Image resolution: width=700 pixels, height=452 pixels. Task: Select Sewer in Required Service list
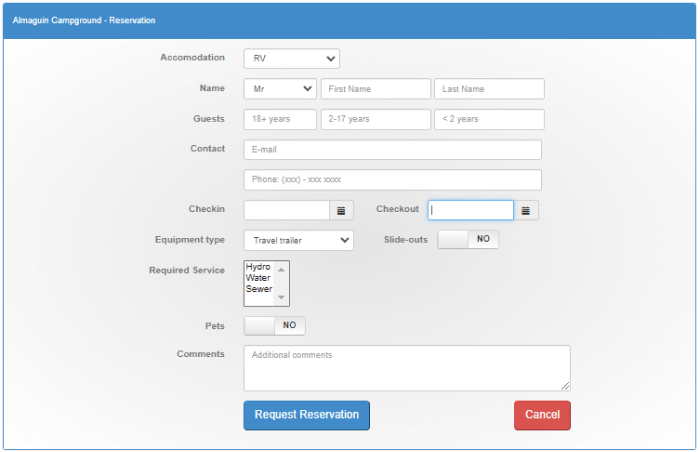tap(259, 289)
